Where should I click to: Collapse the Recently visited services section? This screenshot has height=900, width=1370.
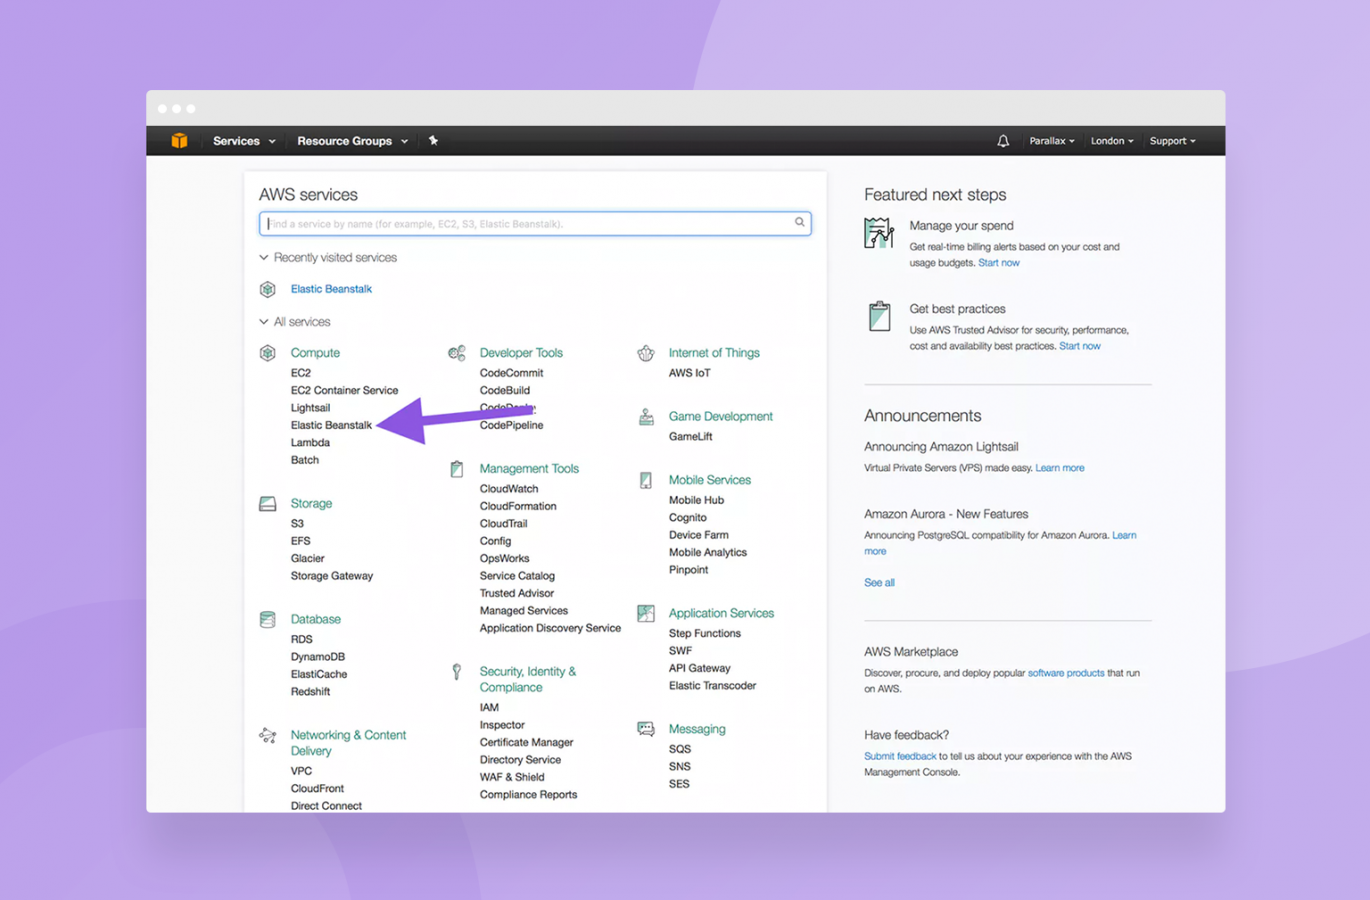coord(328,258)
